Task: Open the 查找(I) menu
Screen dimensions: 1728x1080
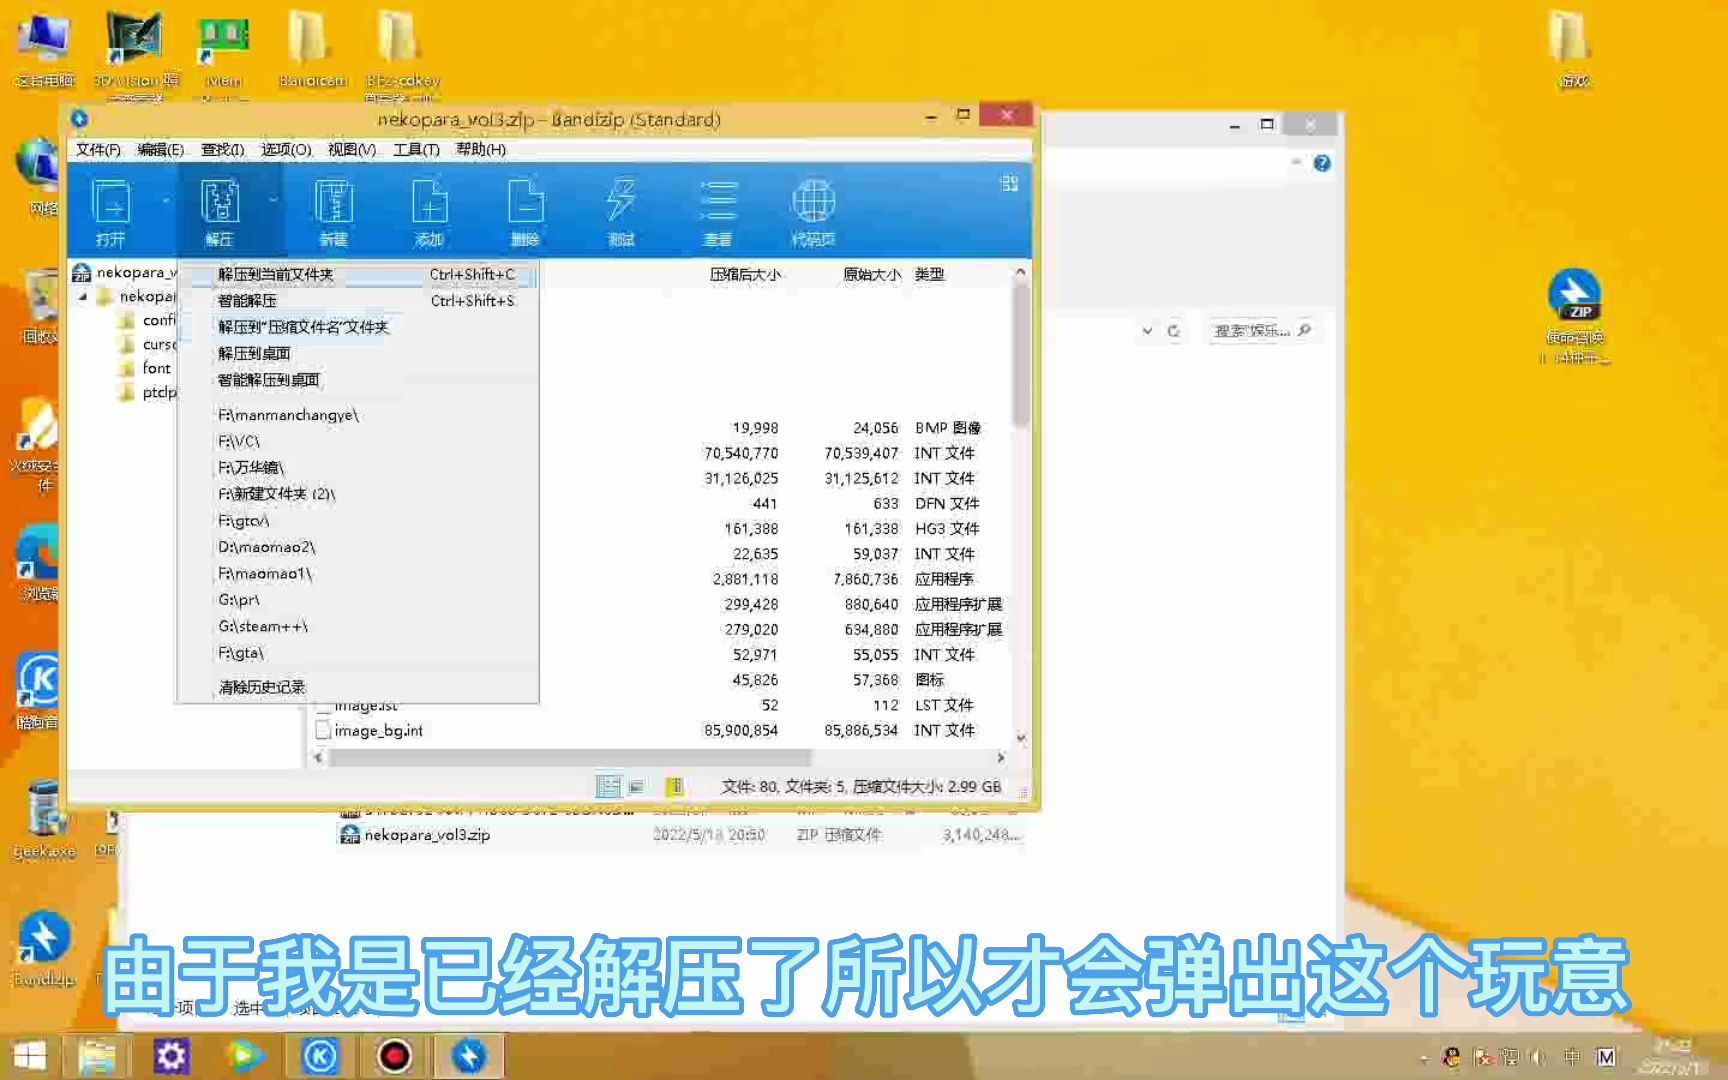Action: tap(223, 150)
